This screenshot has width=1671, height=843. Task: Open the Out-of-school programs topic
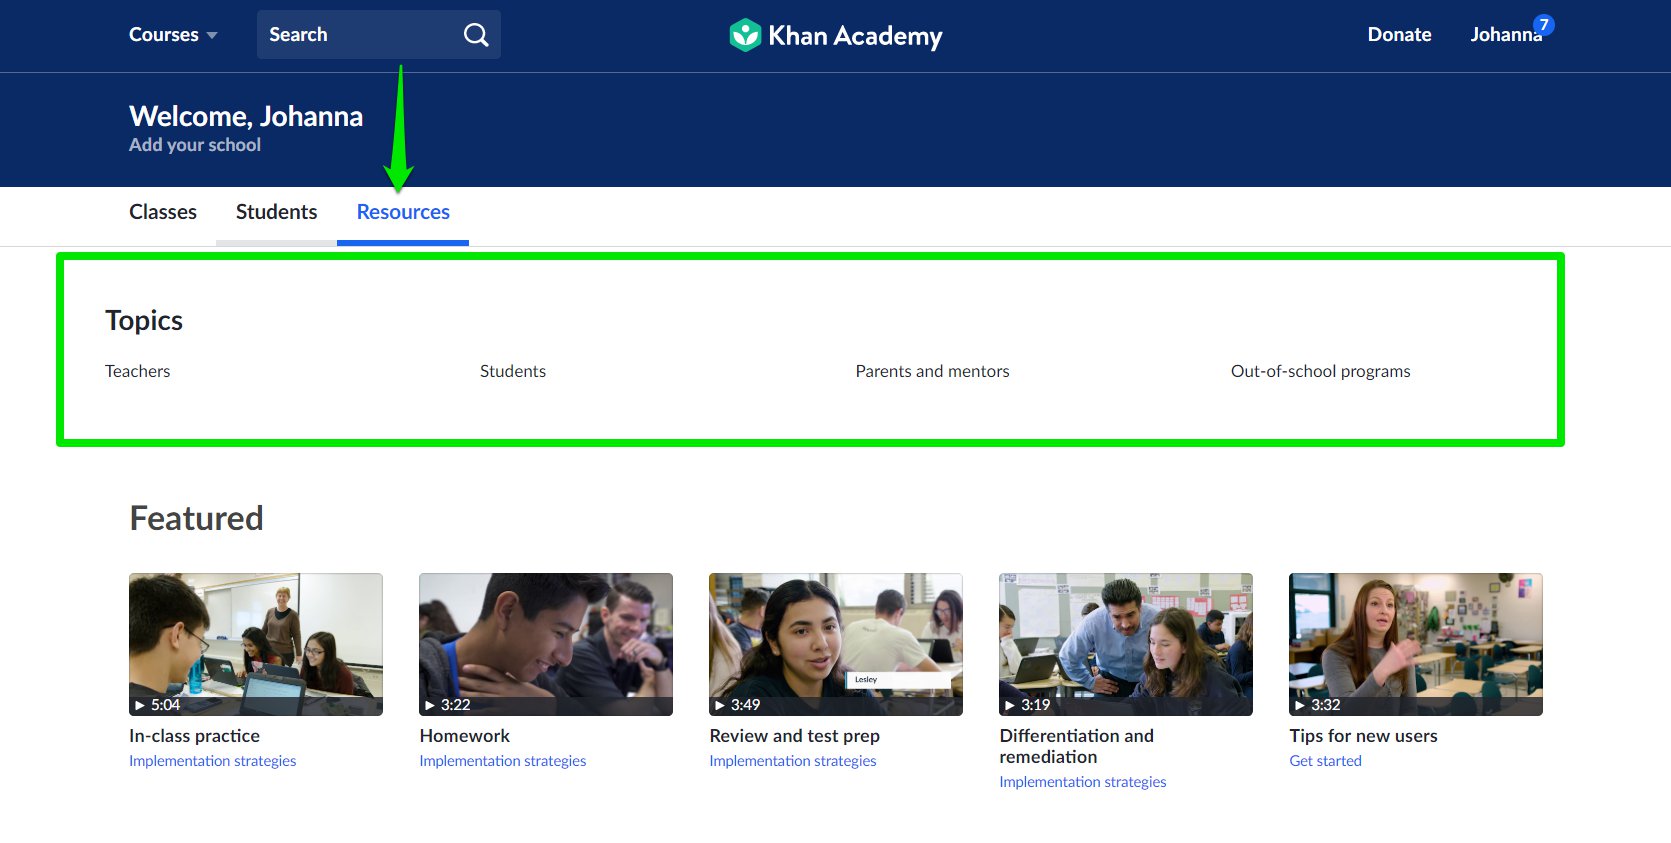1320,371
